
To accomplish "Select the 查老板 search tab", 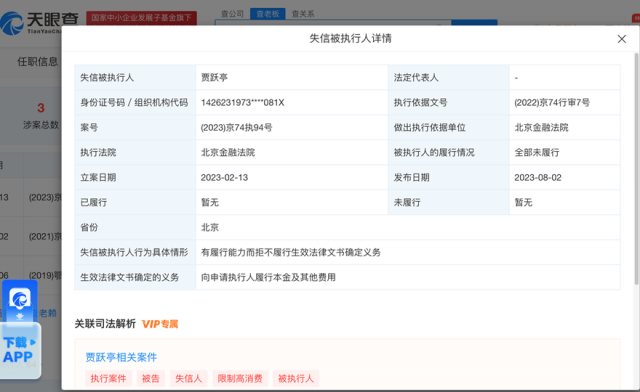I will [x=268, y=14].
